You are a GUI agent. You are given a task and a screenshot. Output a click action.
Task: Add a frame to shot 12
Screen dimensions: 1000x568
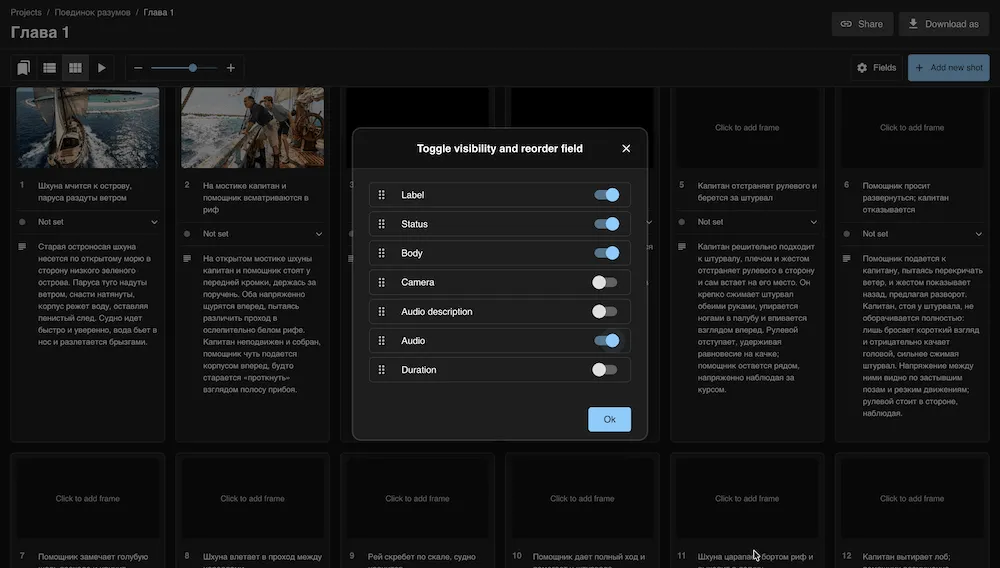[912, 499]
